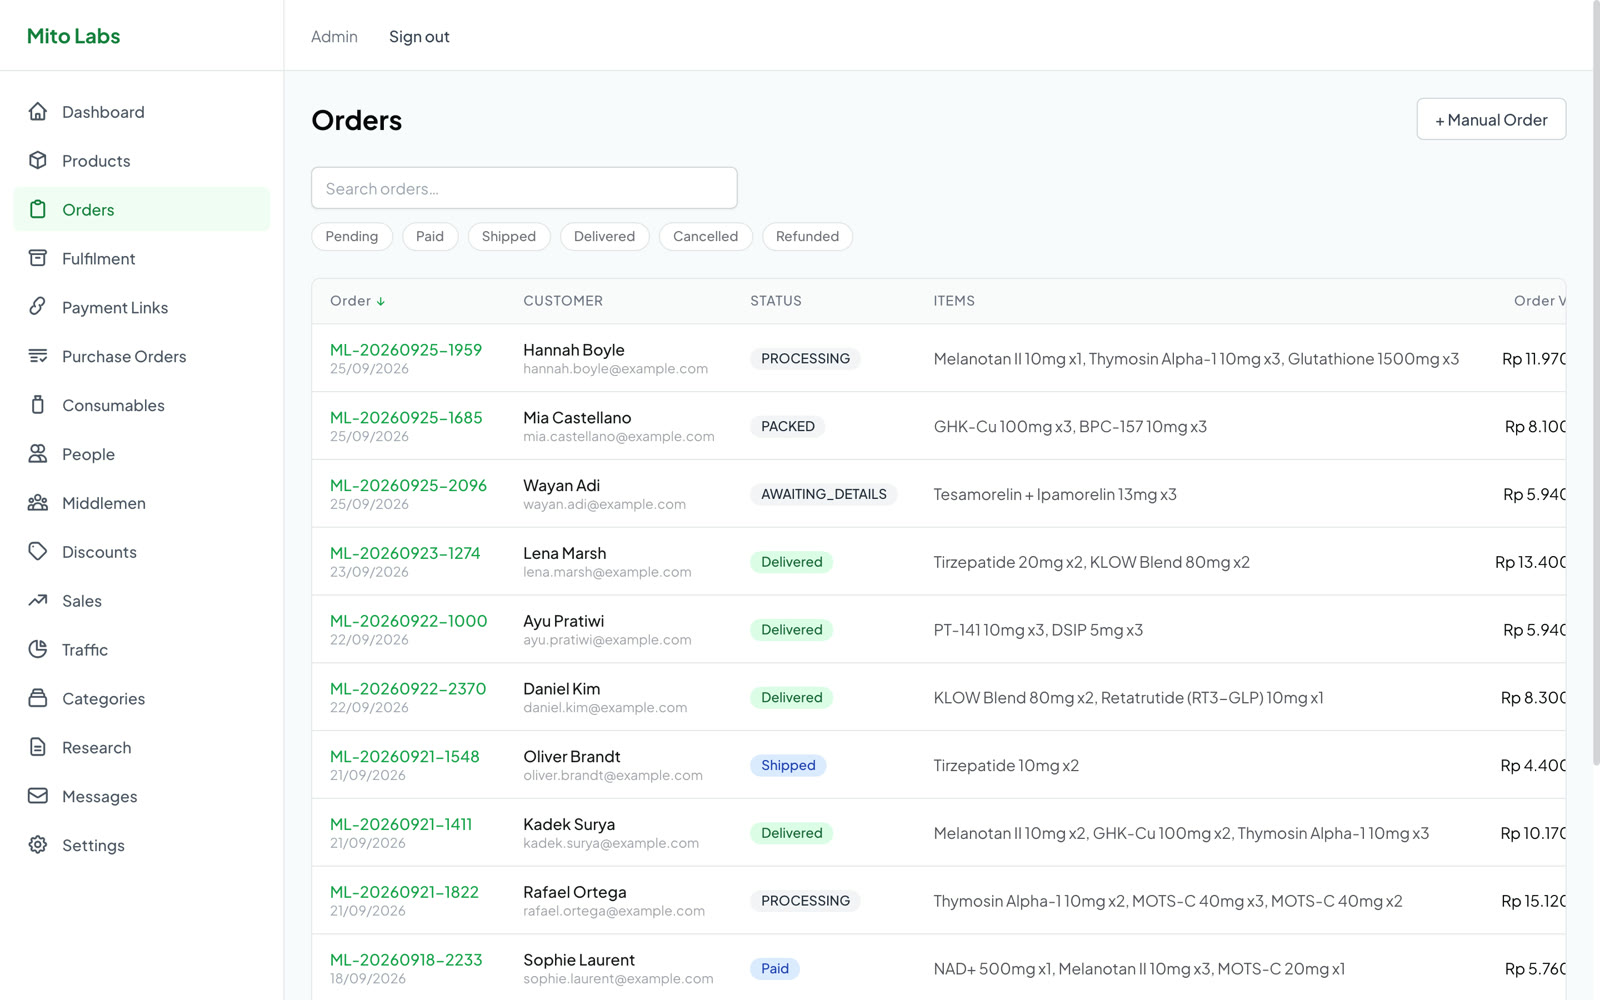Click the People user icon
The width and height of the screenshot is (1600, 1000).
[38, 454]
